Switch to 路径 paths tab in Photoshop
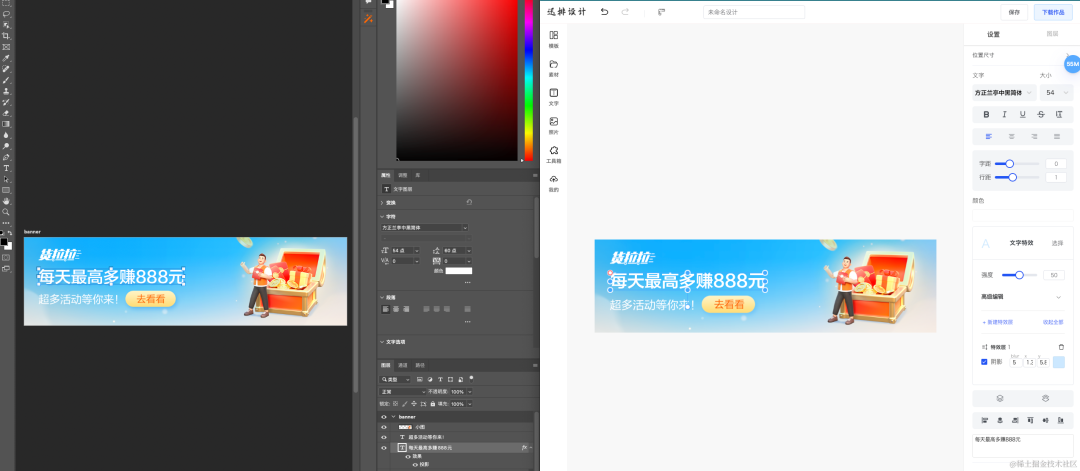This screenshot has width=1080, height=471. point(420,365)
